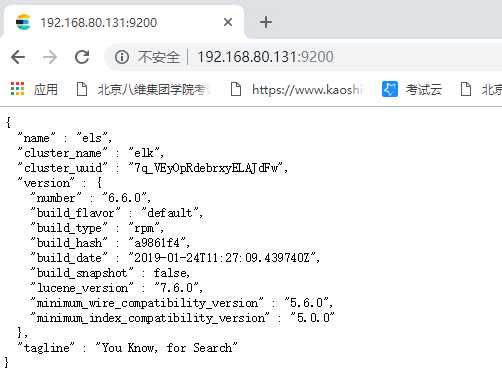
Task: Click the "build_type" : "rpm" line
Action: [x=97, y=228]
